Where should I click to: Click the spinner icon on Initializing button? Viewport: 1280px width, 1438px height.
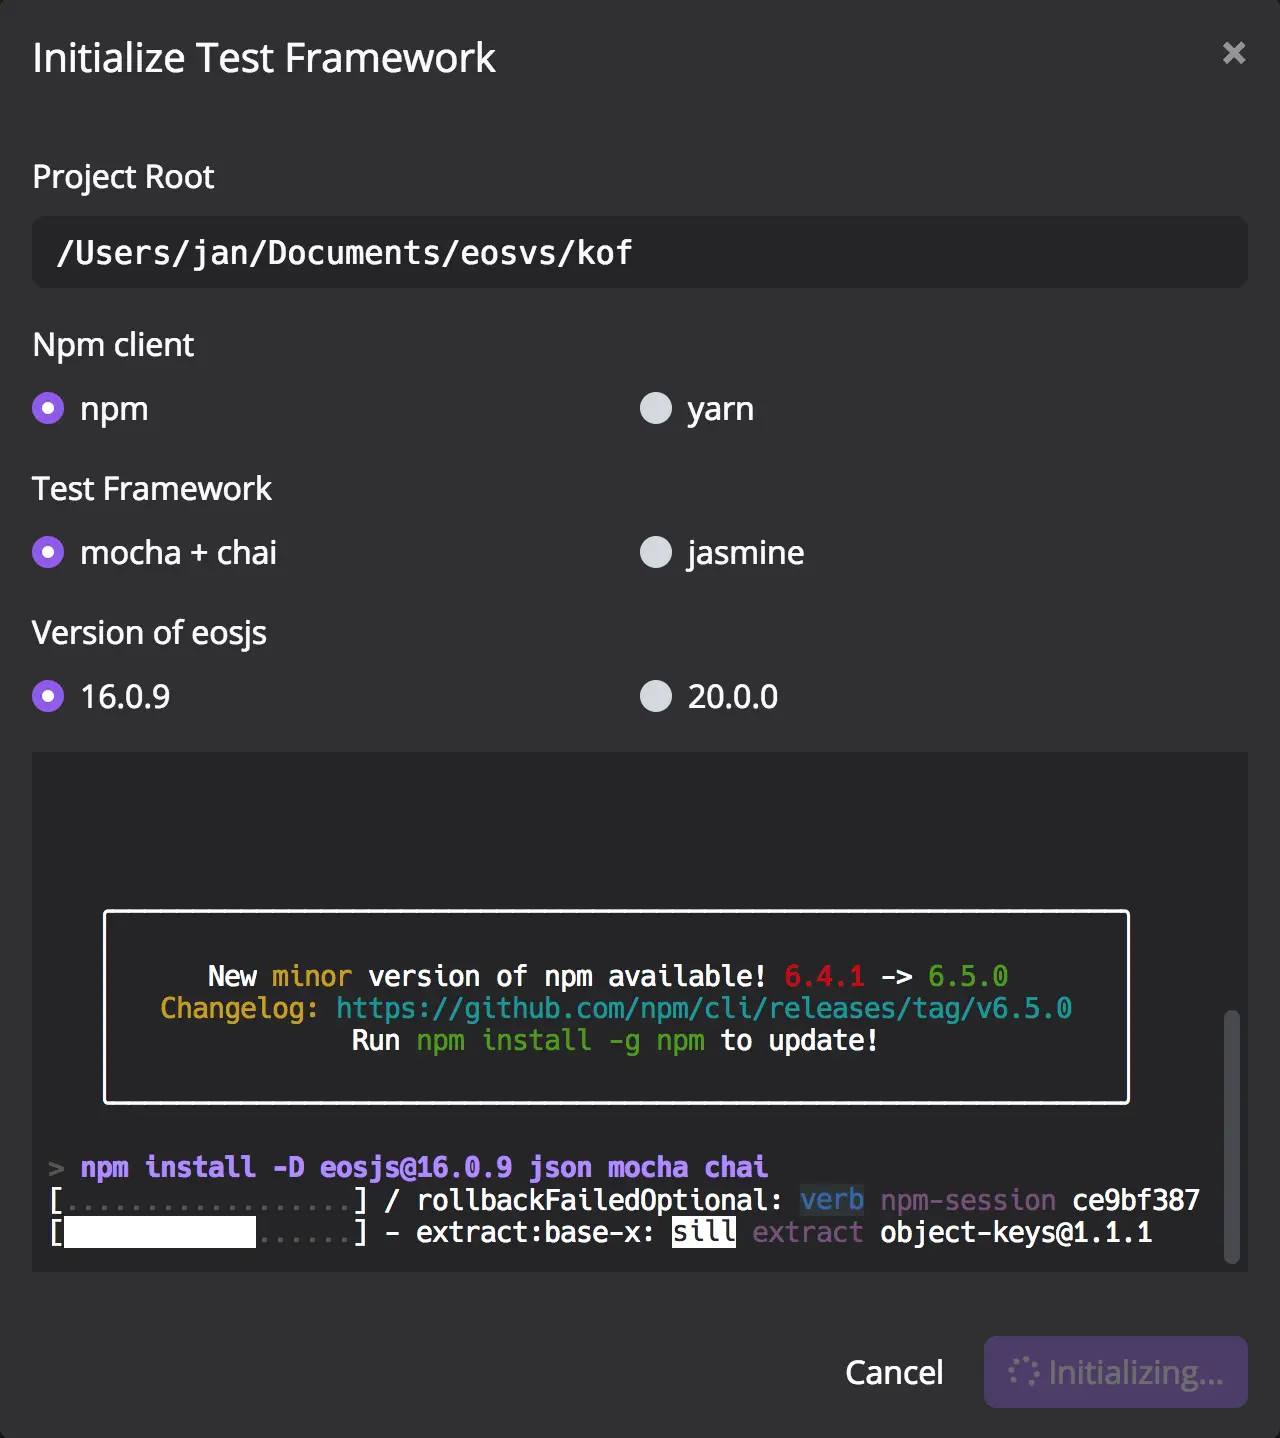click(x=1023, y=1371)
